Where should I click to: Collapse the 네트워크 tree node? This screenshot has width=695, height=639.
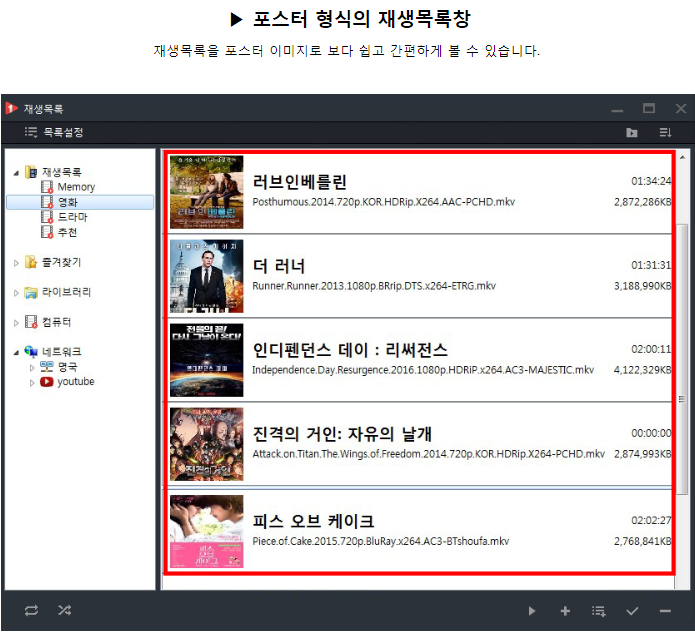[16, 352]
